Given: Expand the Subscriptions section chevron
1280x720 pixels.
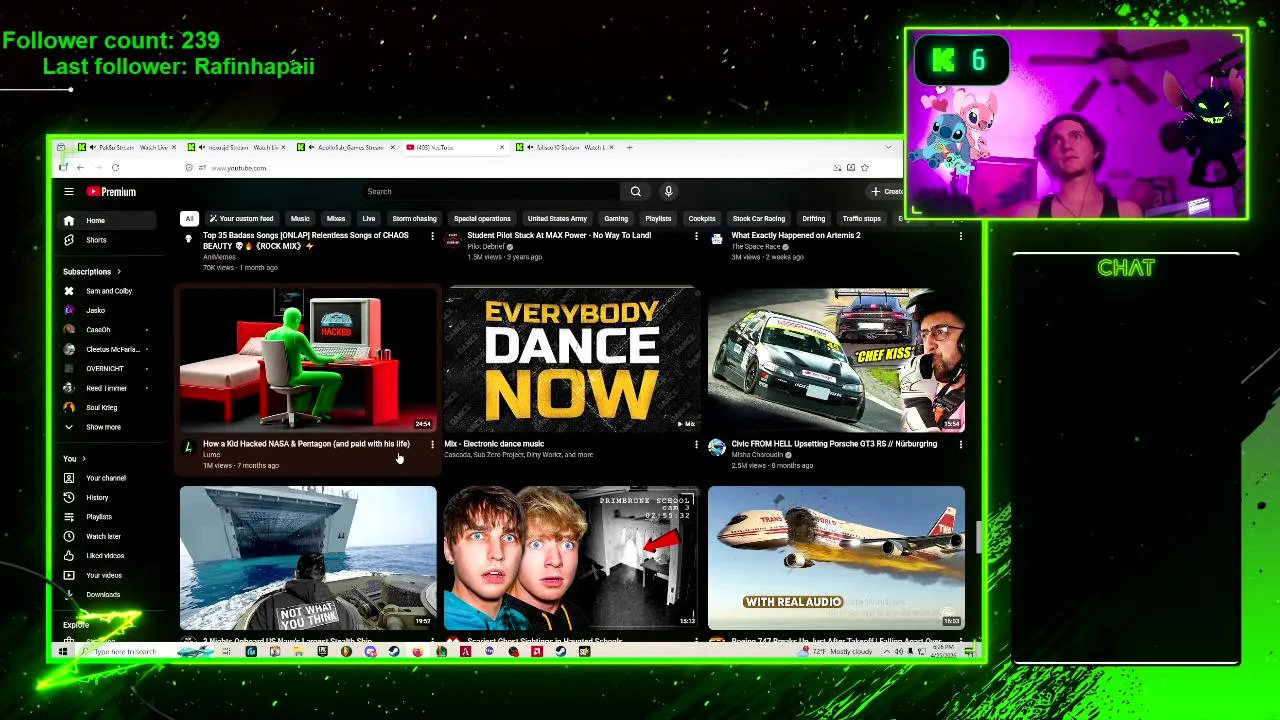Looking at the screenshot, I should click(x=118, y=272).
